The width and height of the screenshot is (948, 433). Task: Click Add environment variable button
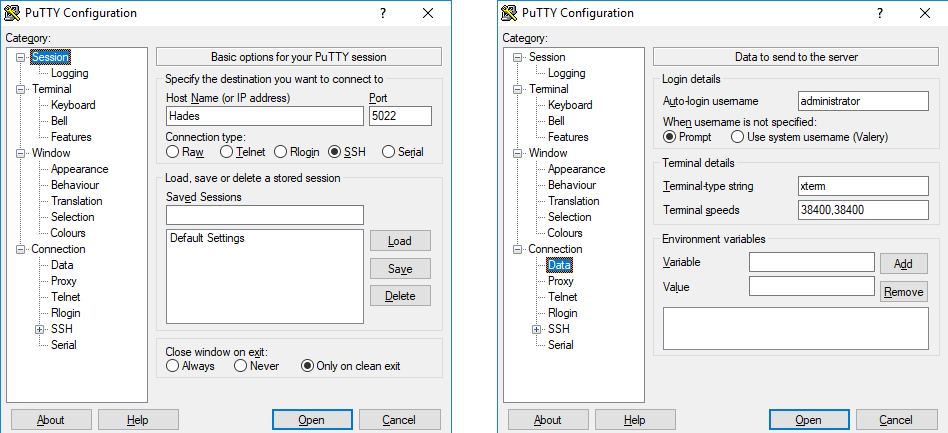(x=904, y=264)
